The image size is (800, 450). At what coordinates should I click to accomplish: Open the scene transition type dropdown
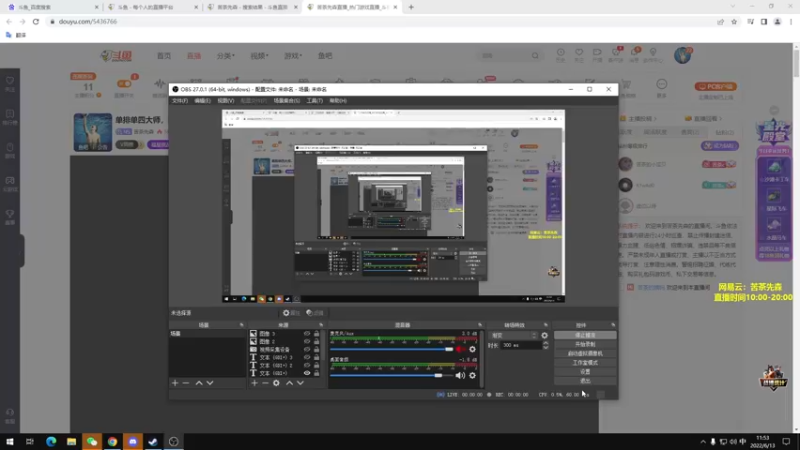click(x=513, y=335)
